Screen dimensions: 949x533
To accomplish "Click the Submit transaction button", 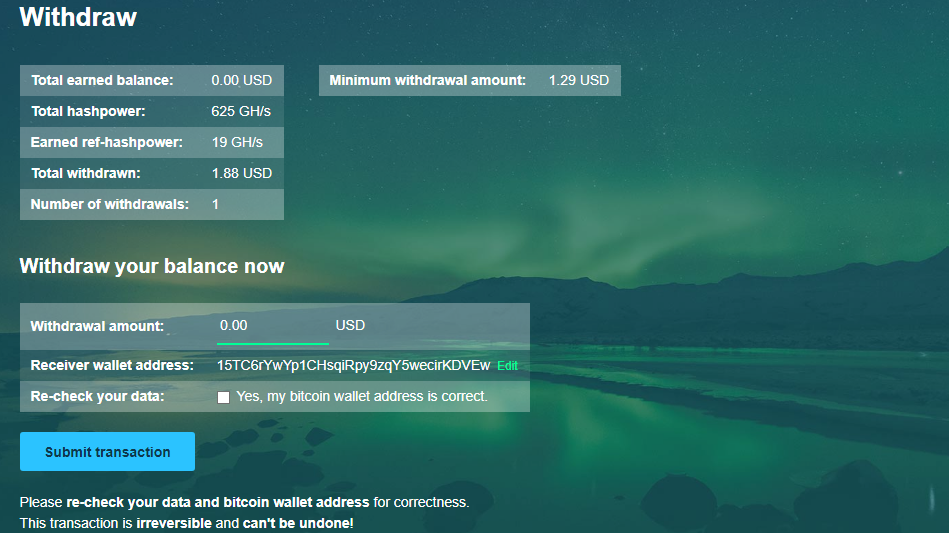I will pos(107,451).
